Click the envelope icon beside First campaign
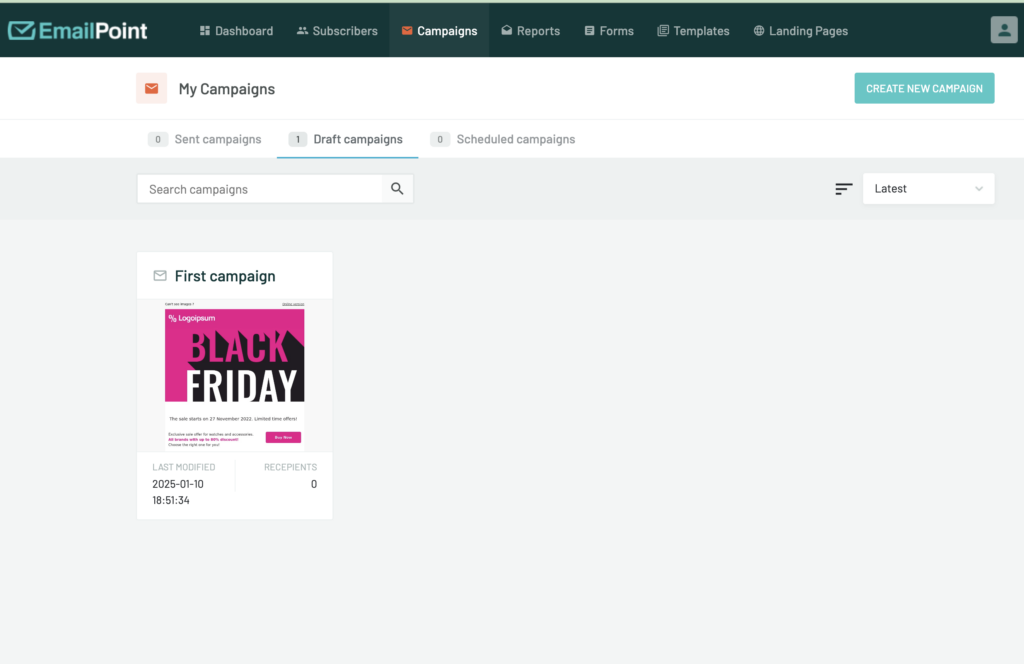1024x664 pixels. click(160, 276)
